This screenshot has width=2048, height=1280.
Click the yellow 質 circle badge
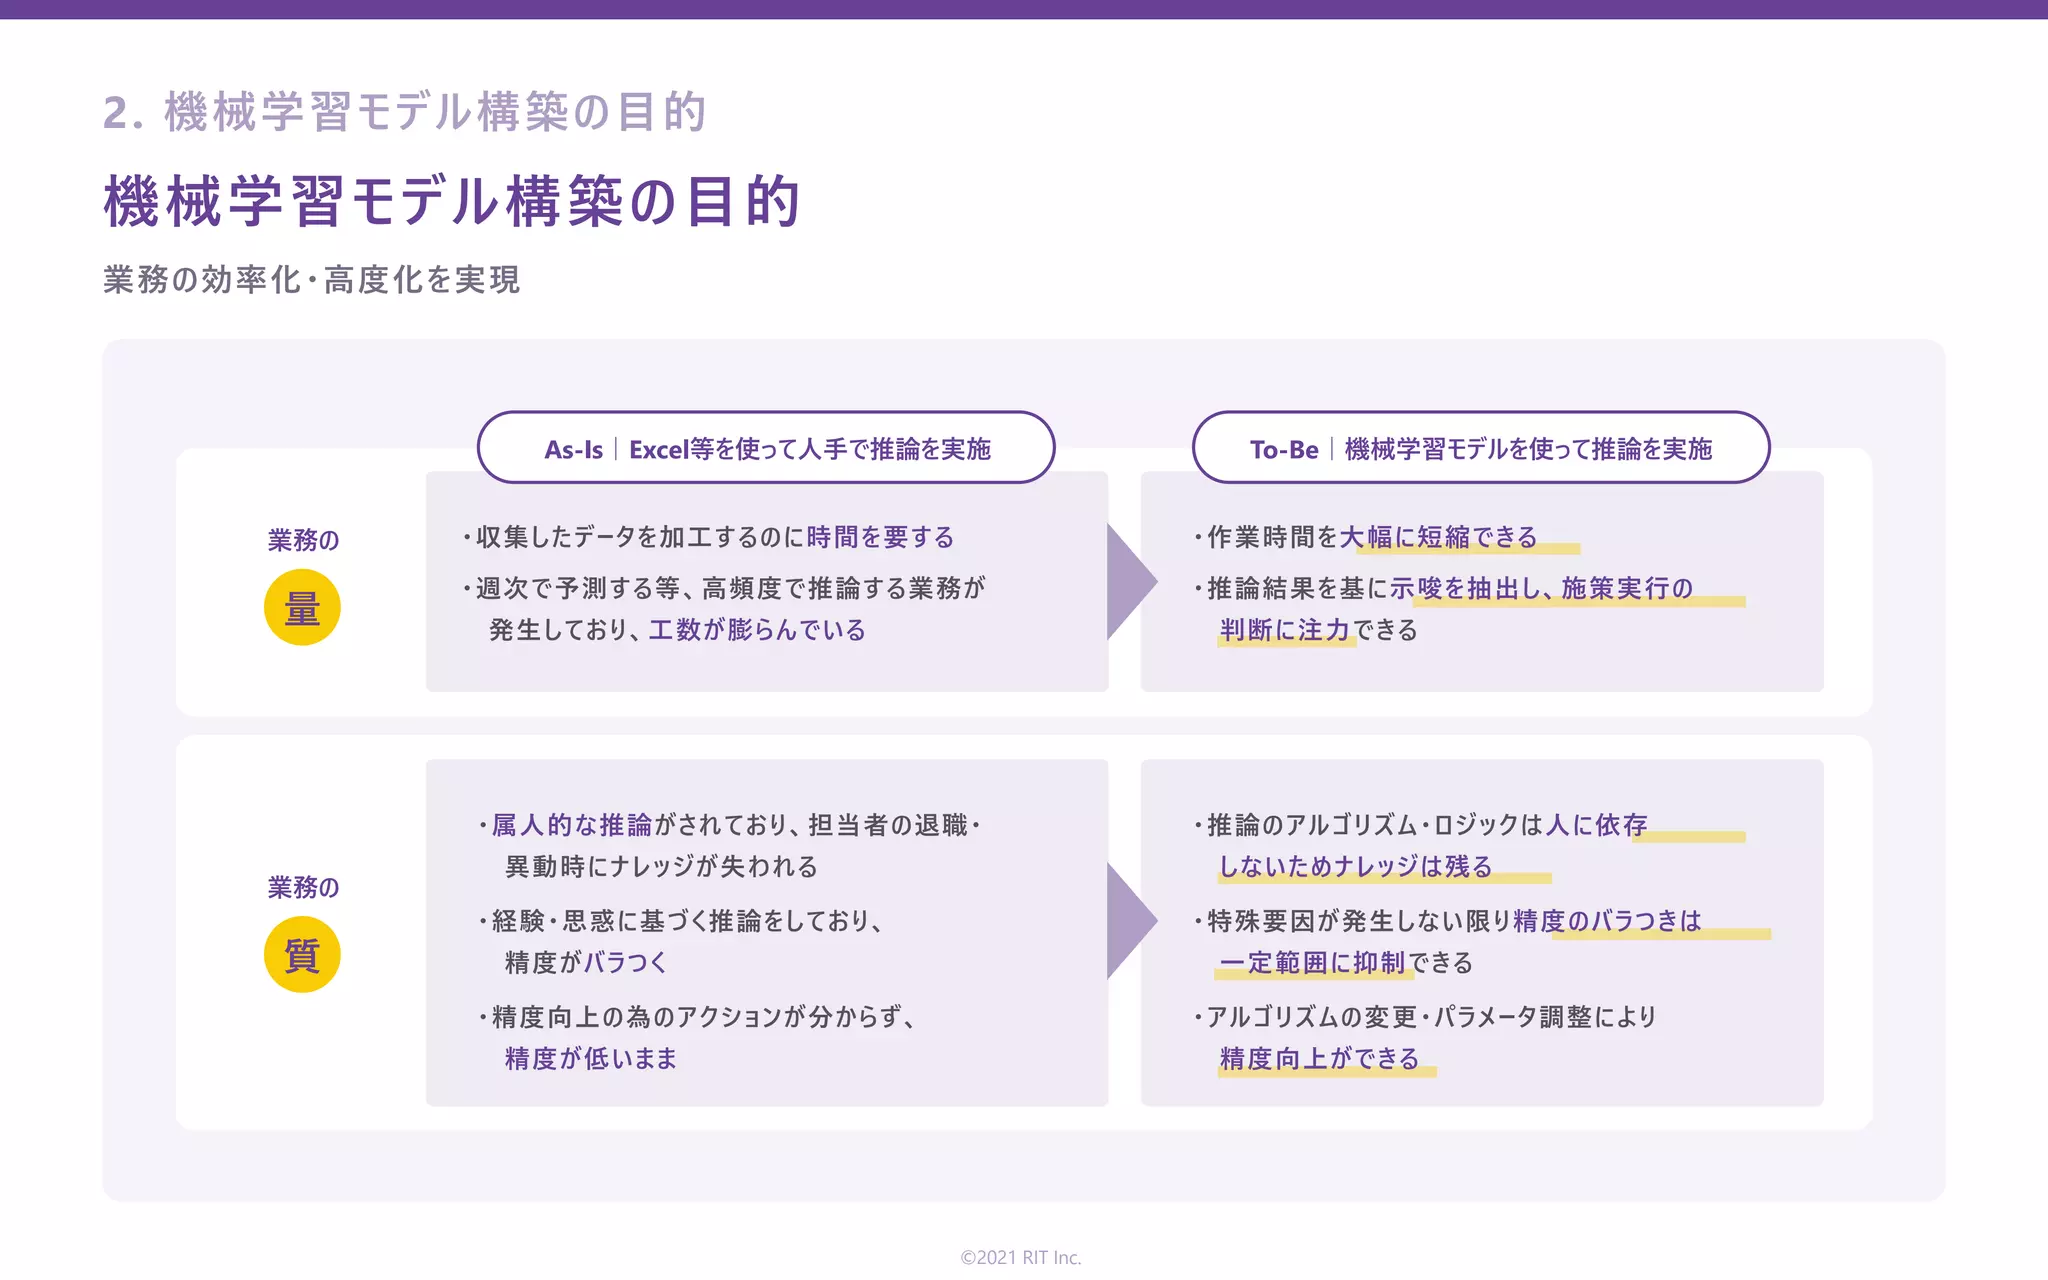(x=302, y=955)
